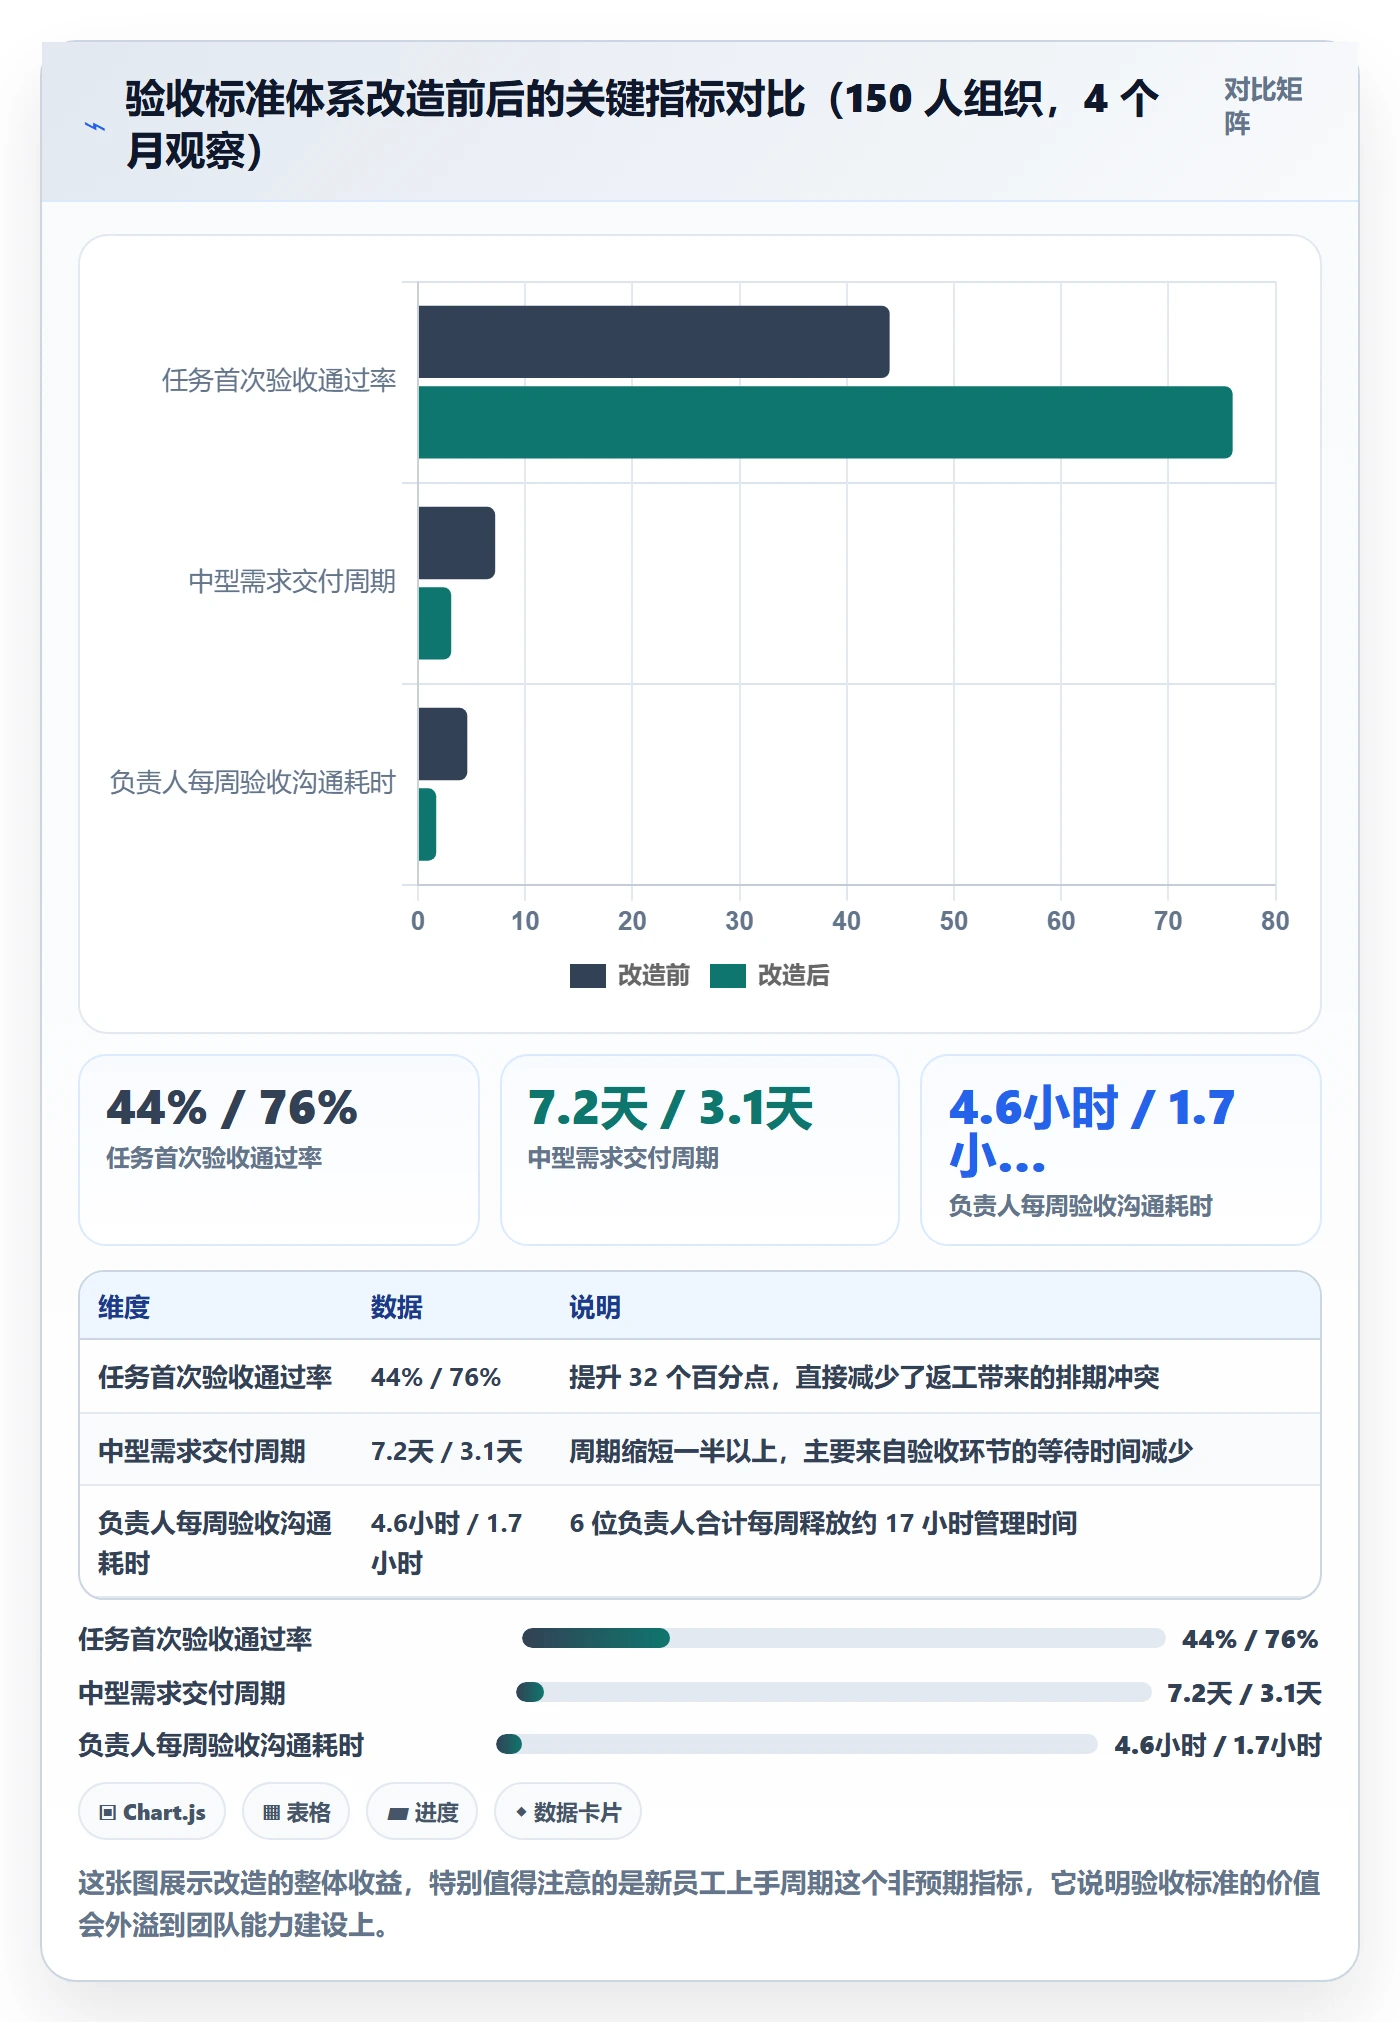Click the 进度 tag icon
Viewport: 1400px width, 2022px height.
(x=397, y=1813)
